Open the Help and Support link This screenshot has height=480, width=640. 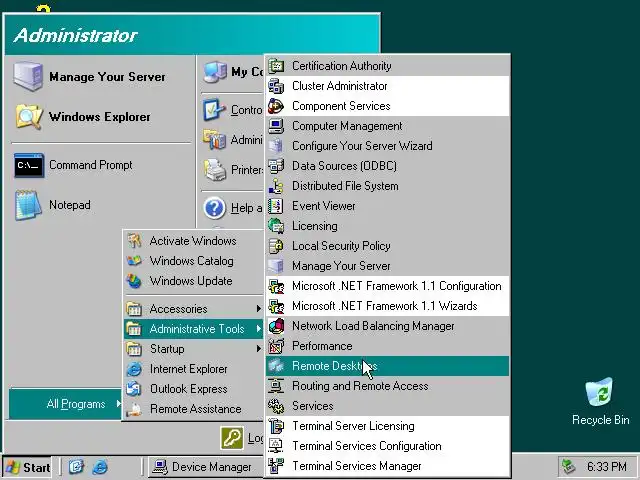click(233, 208)
